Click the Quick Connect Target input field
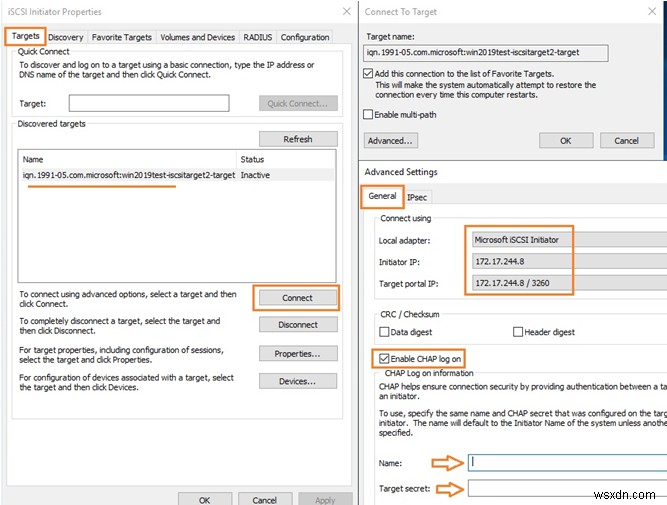 click(x=149, y=103)
